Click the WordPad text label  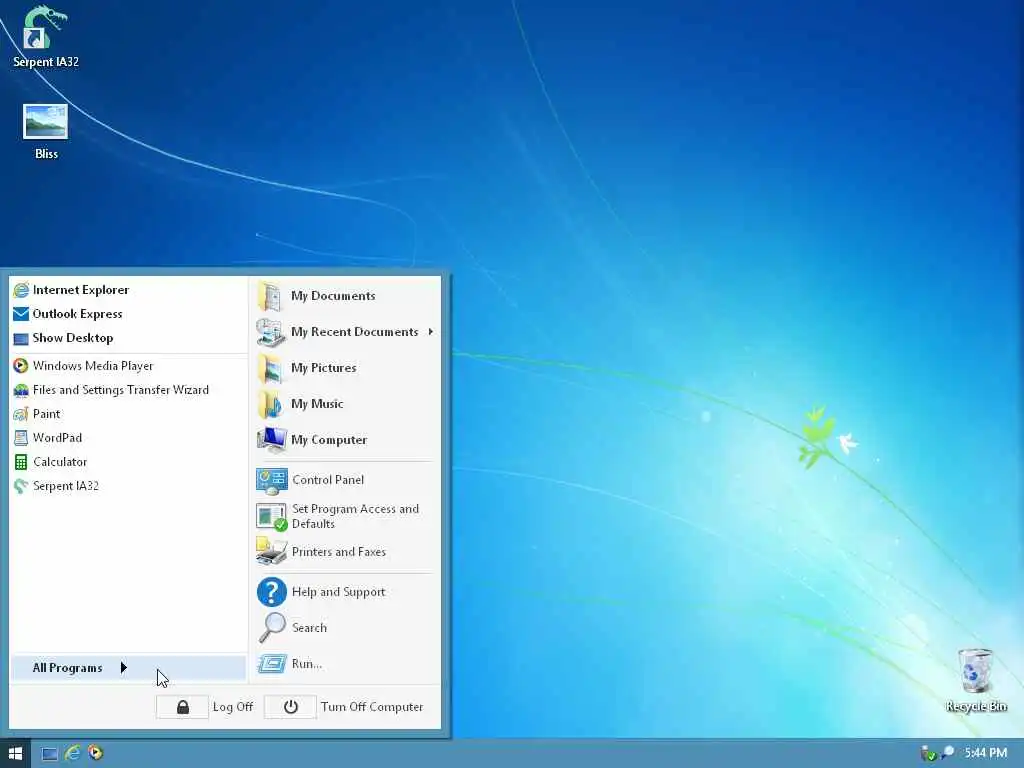tap(57, 438)
